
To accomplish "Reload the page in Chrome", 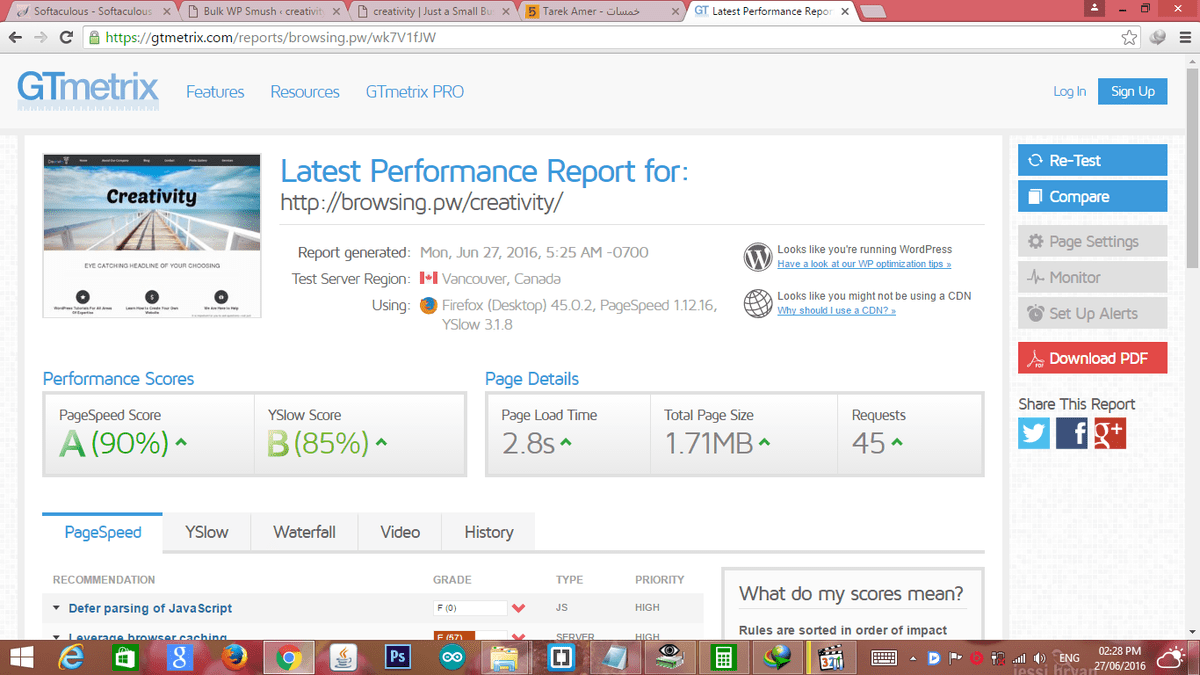I will pos(66,37).
